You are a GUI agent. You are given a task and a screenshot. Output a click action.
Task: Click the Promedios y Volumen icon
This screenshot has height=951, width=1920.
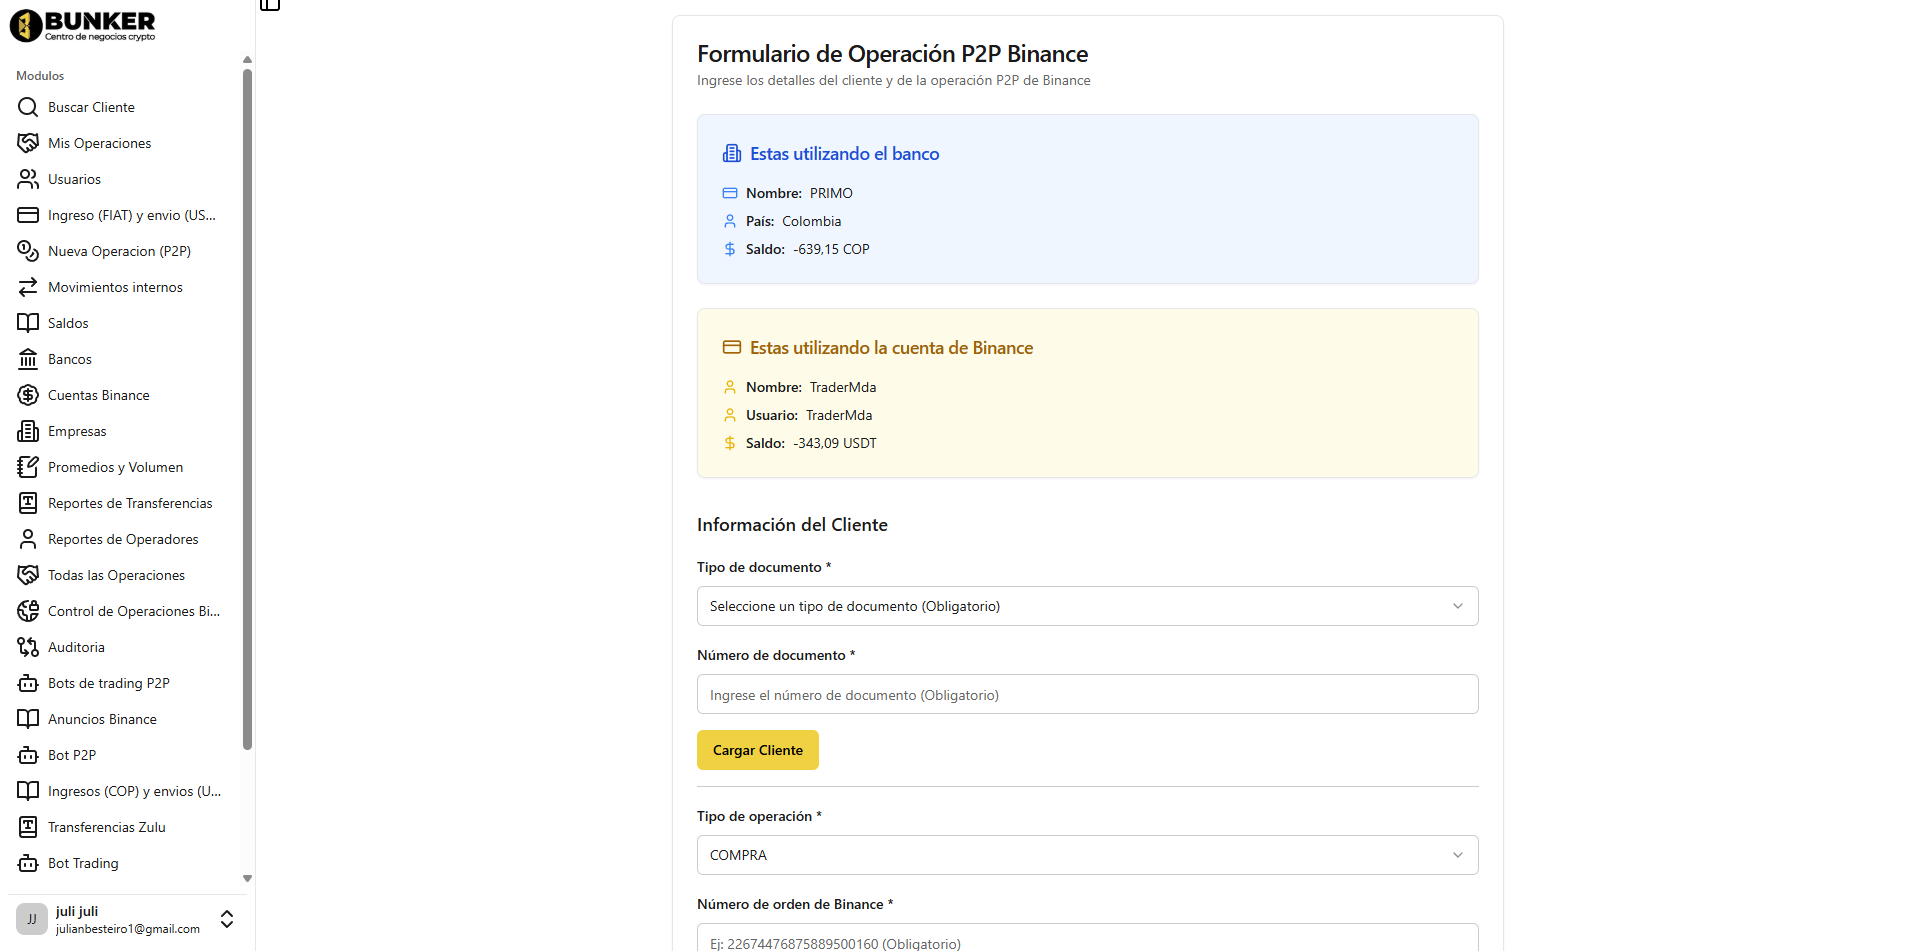click(28, 467)
